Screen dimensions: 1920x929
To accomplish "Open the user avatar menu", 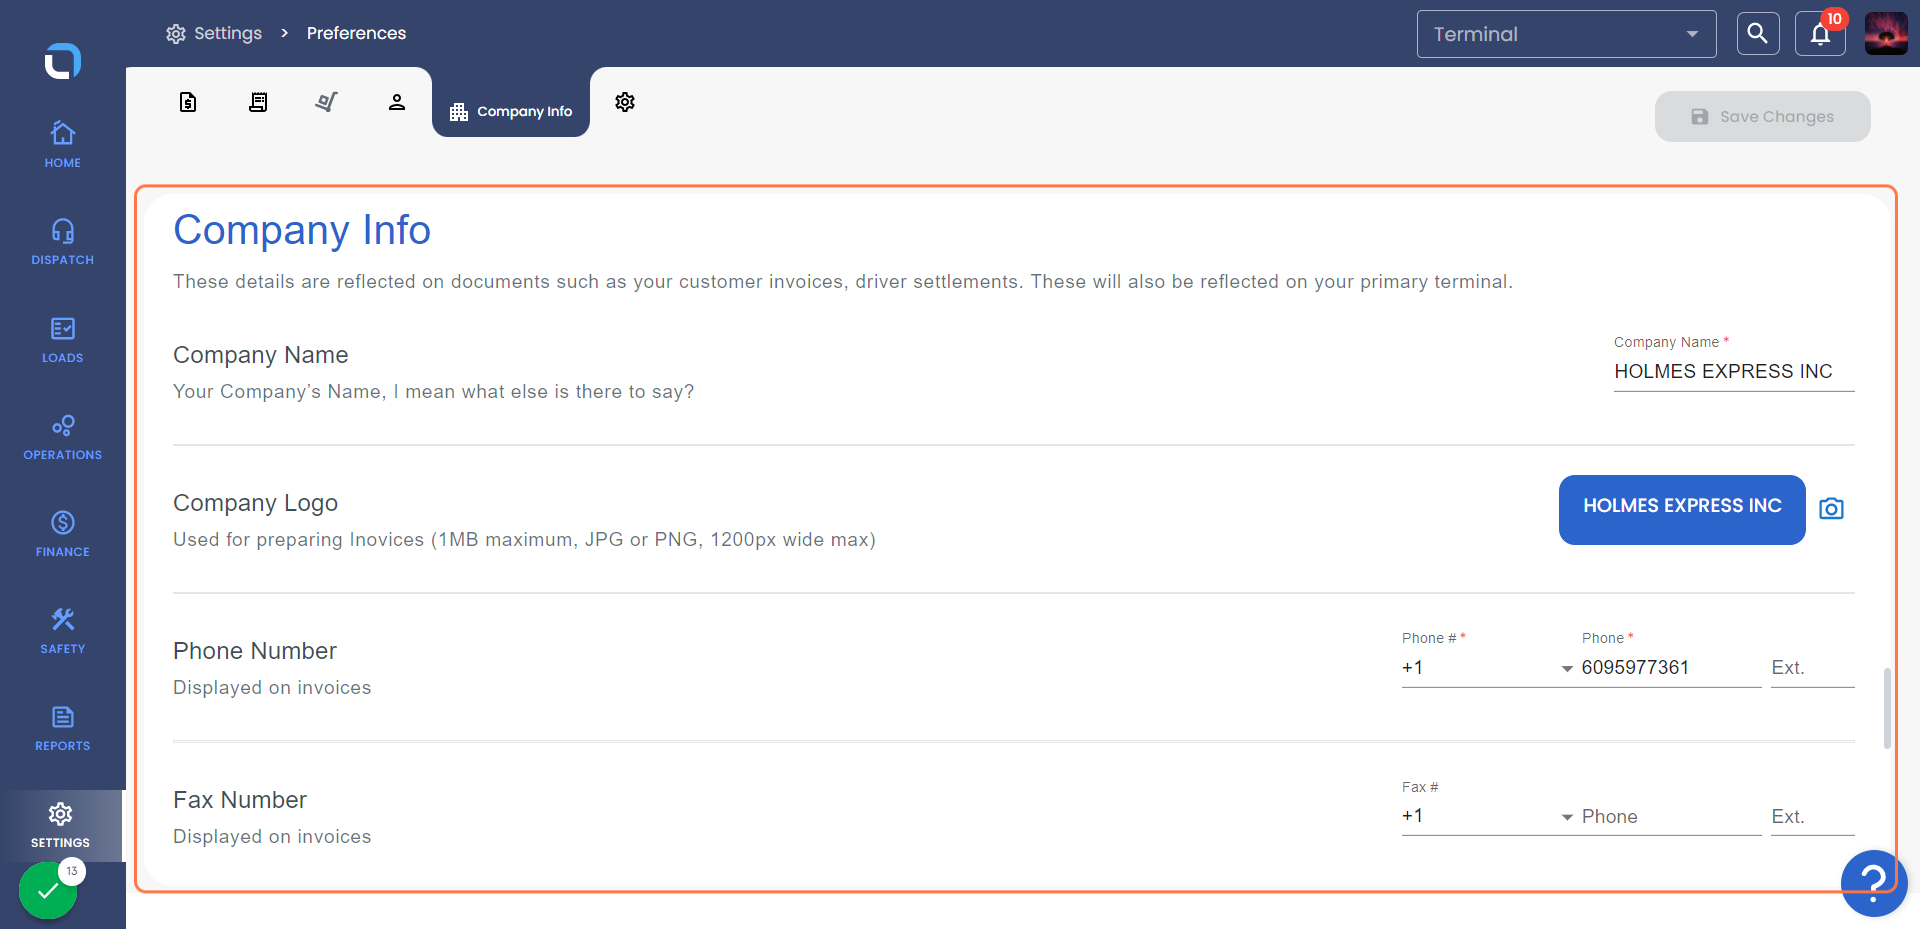I will (1886, 34).
